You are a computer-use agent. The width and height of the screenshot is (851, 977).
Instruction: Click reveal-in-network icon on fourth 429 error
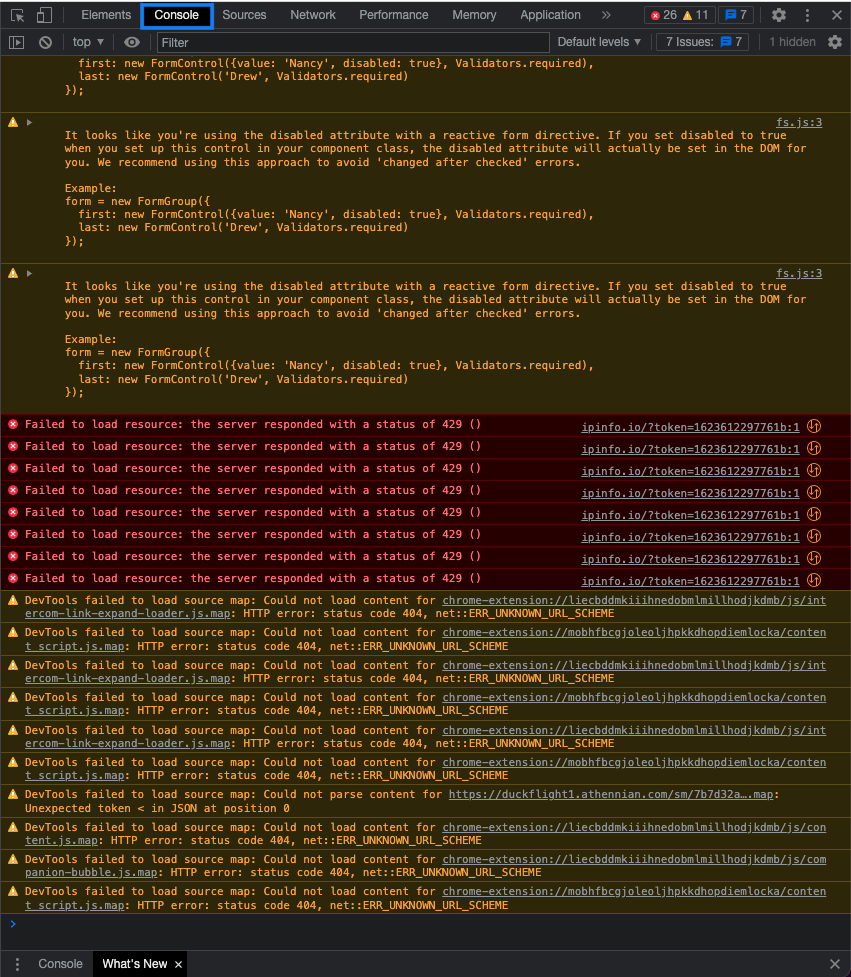(x=814, y=492)
